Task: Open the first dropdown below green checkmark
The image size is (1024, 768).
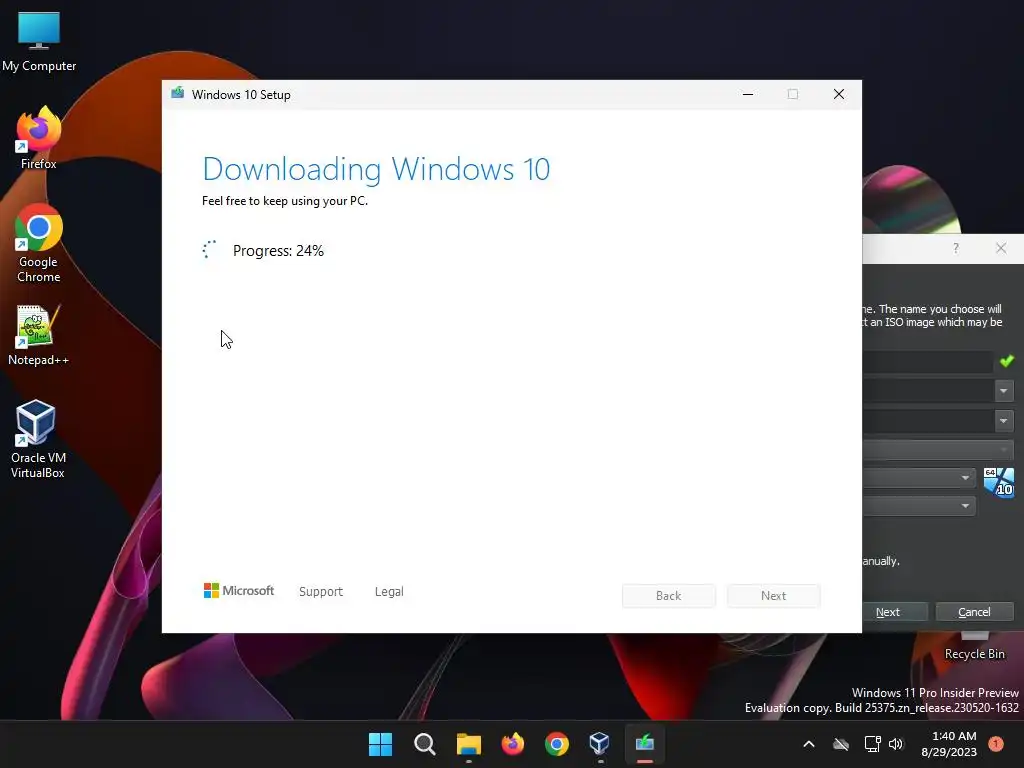Action: [1004, 391]
